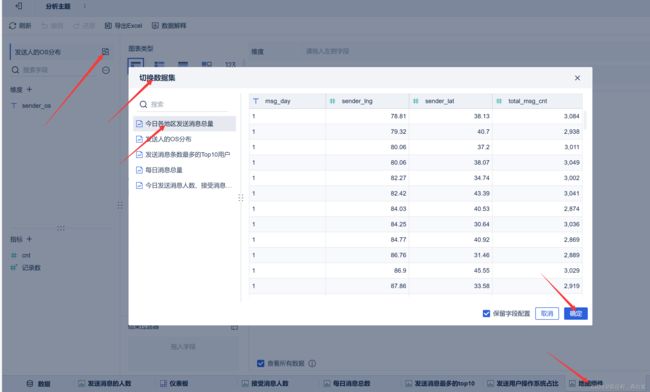Click the magnifier icon in dialog search

tap(143, 104)
